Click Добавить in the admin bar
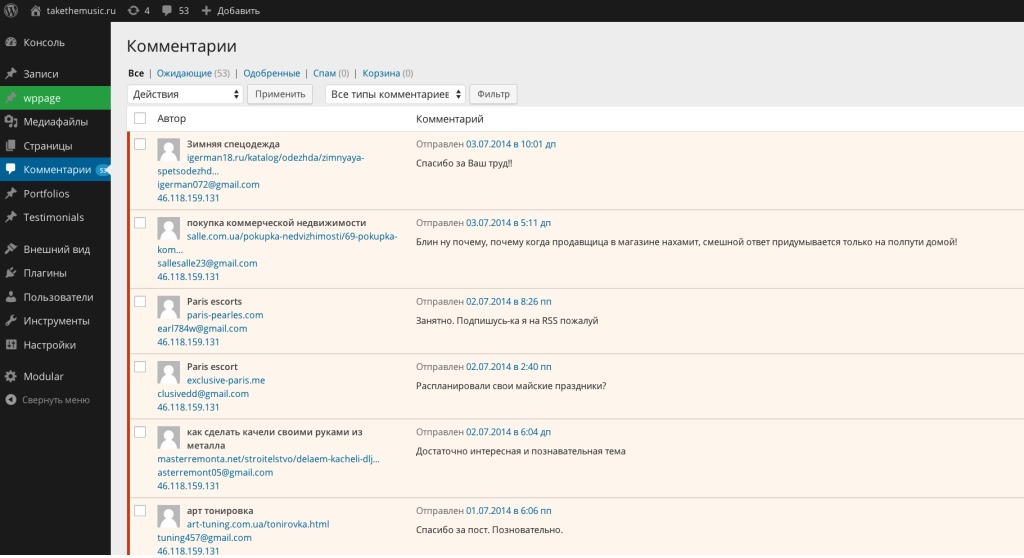The height and width of the screenshot is (558, 1024). click(238, 10)
